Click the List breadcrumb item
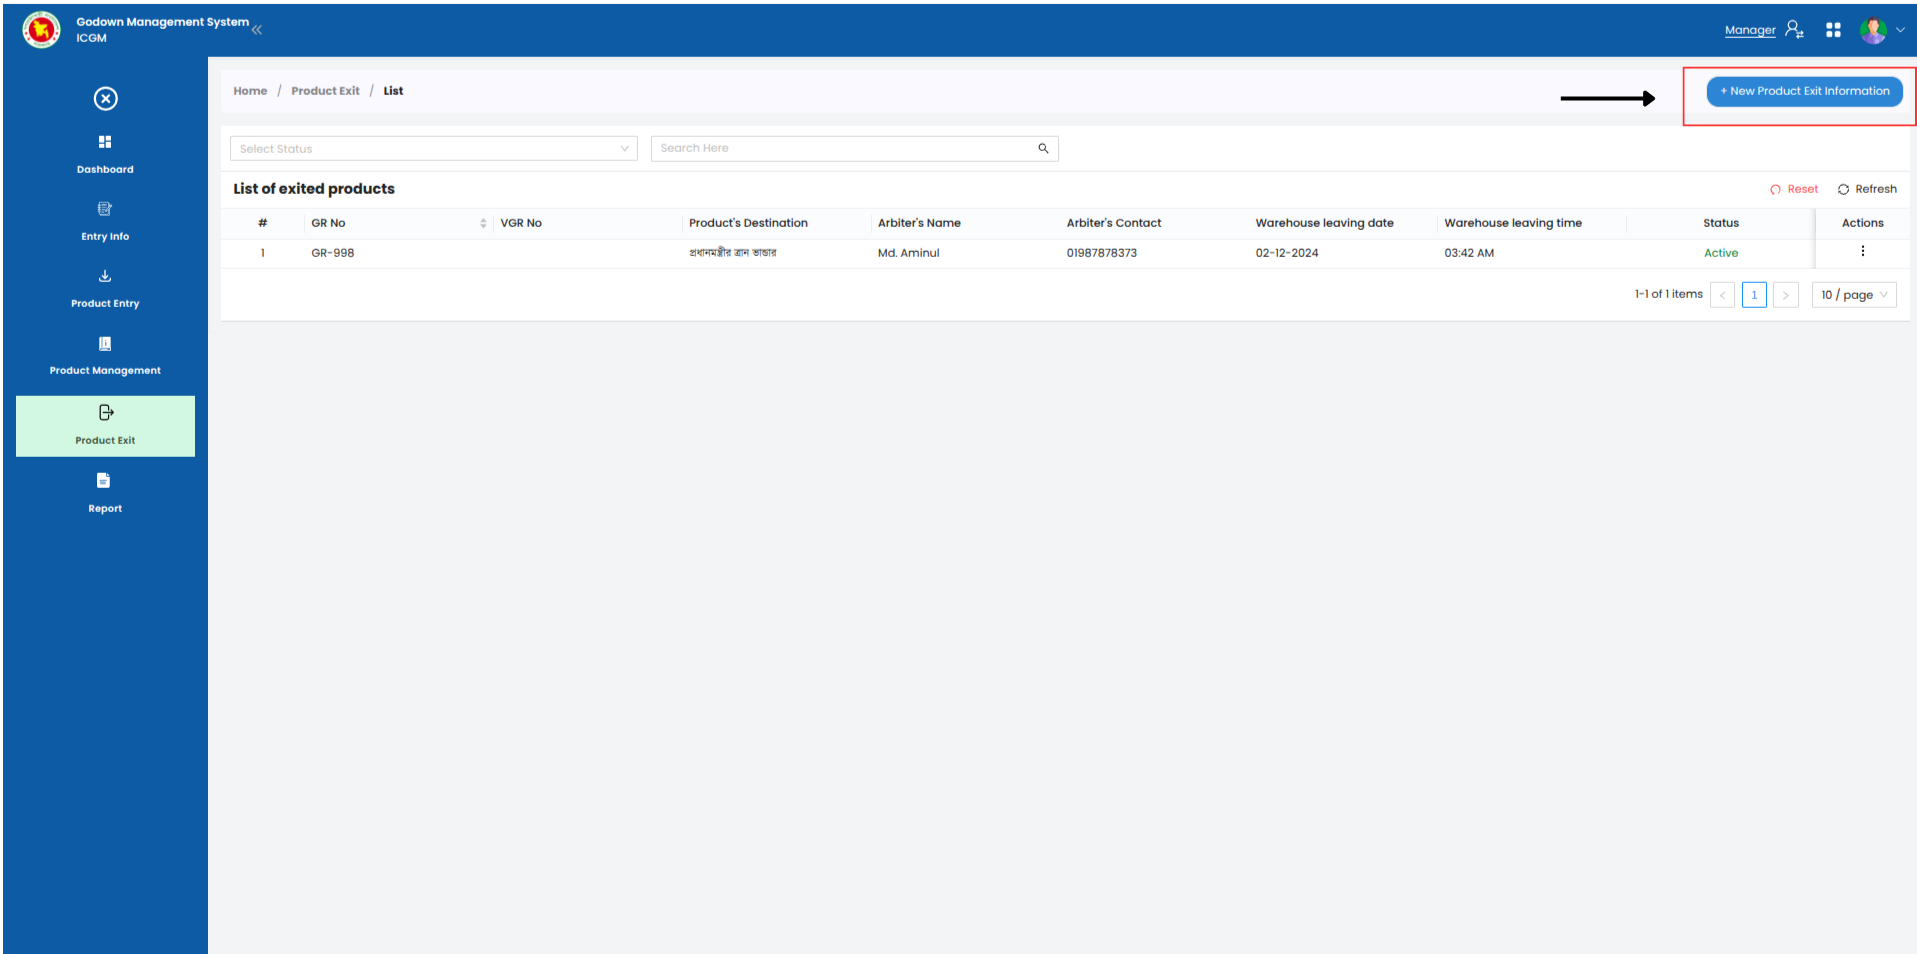 pos(393,91)
